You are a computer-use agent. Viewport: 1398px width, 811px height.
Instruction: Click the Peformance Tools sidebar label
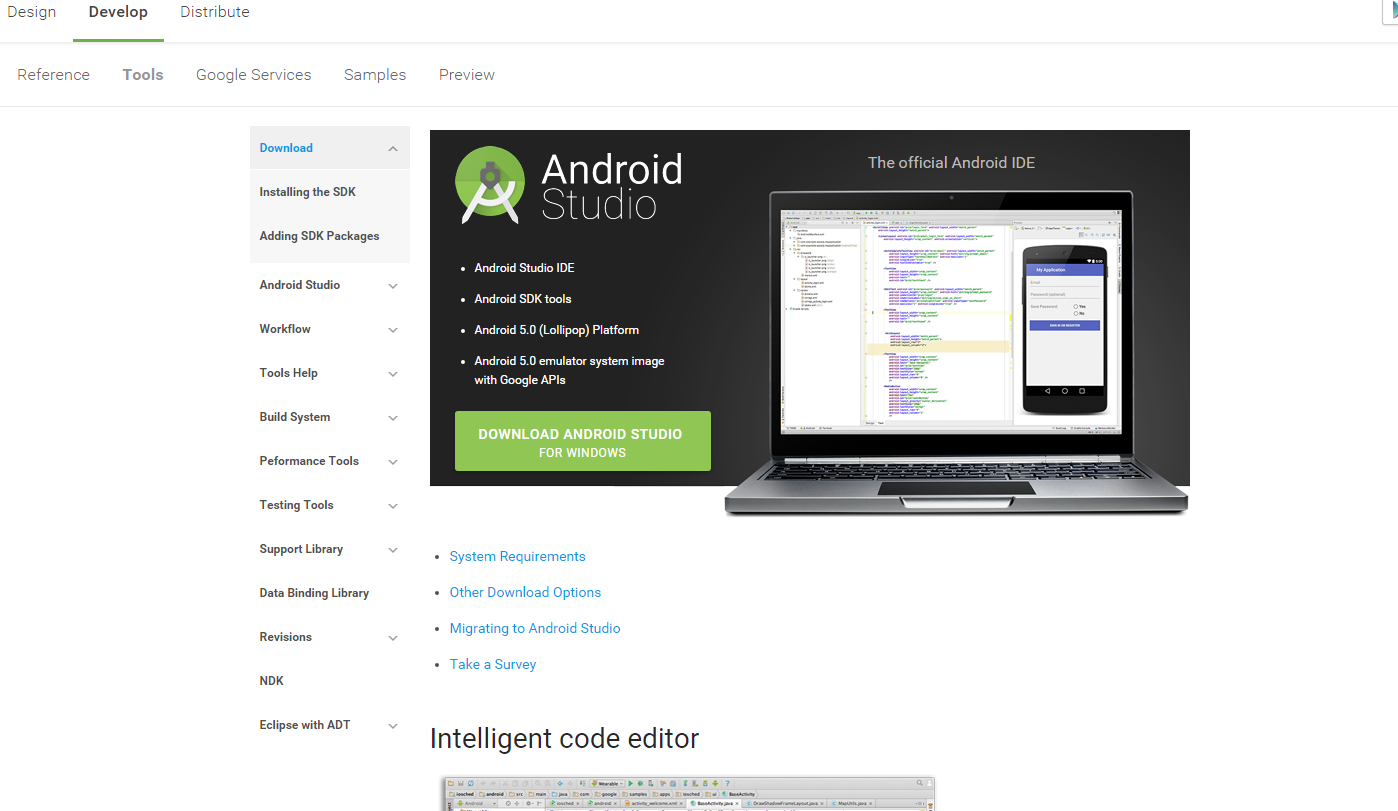[309, 461]
